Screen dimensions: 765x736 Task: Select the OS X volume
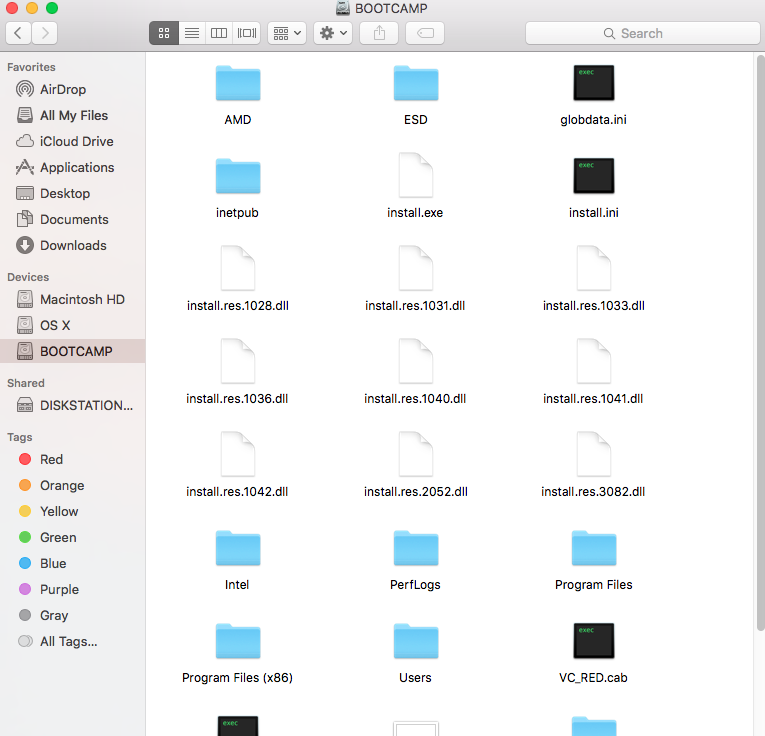(73, 325)
